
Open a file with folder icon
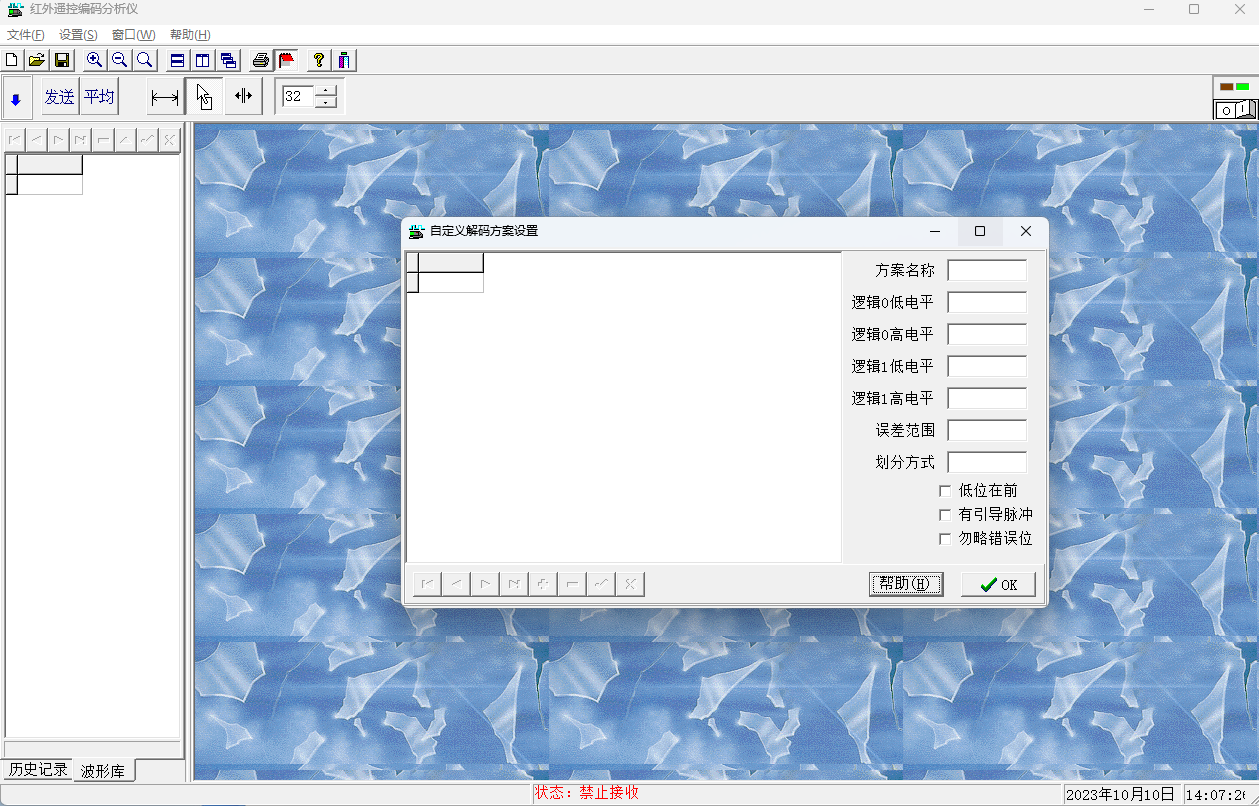[36, 60]
